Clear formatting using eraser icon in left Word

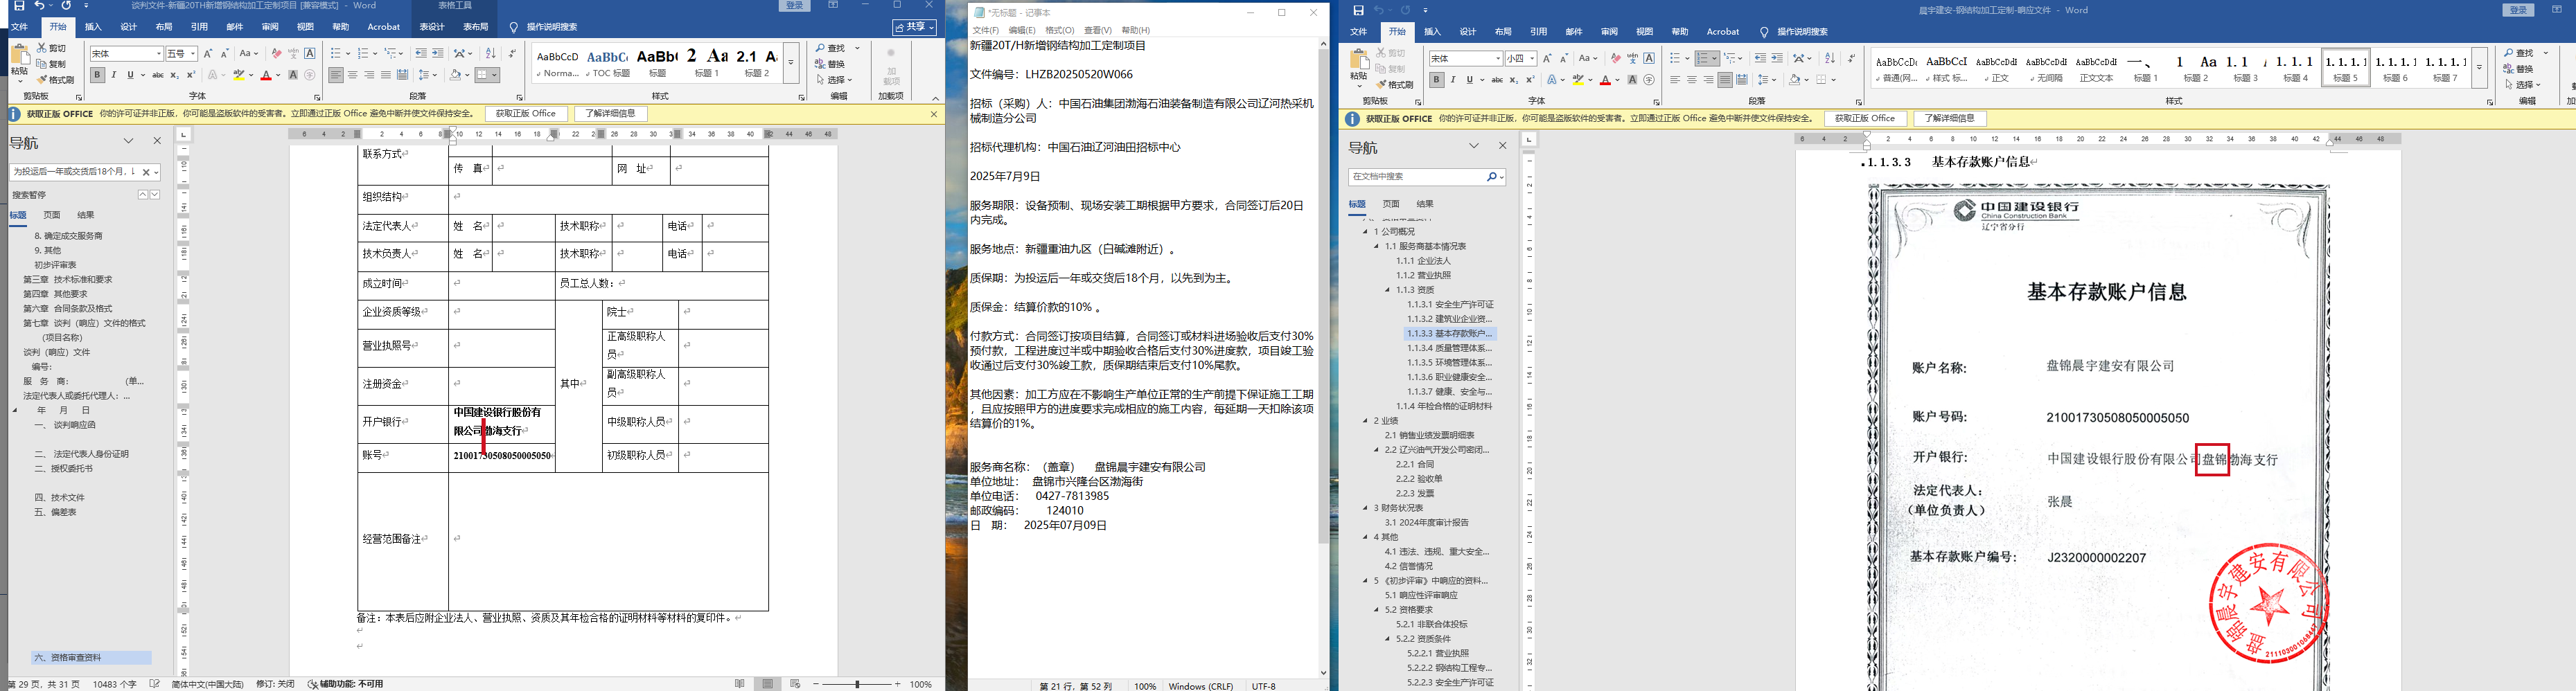click(x=277, y=53)
